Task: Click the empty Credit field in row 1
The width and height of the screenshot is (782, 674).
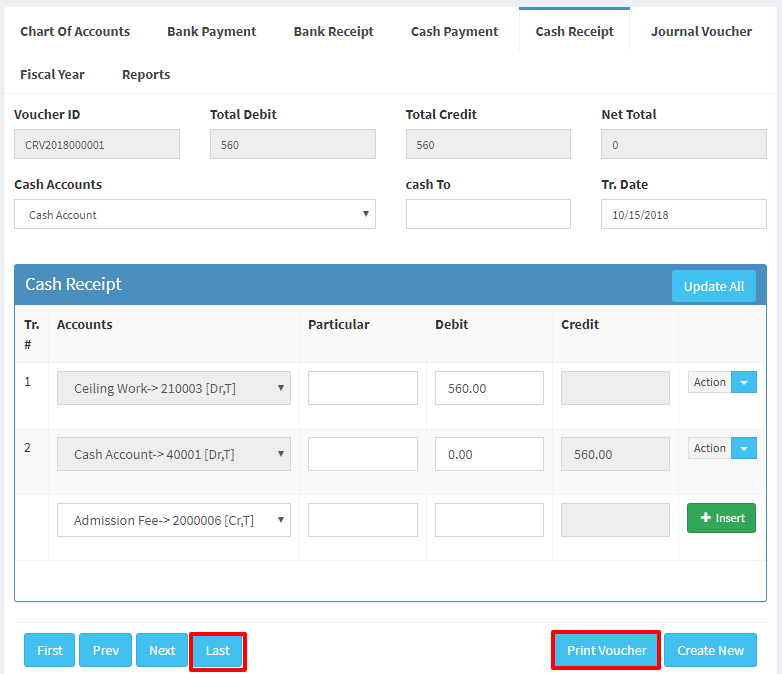Action: (615, 388)
